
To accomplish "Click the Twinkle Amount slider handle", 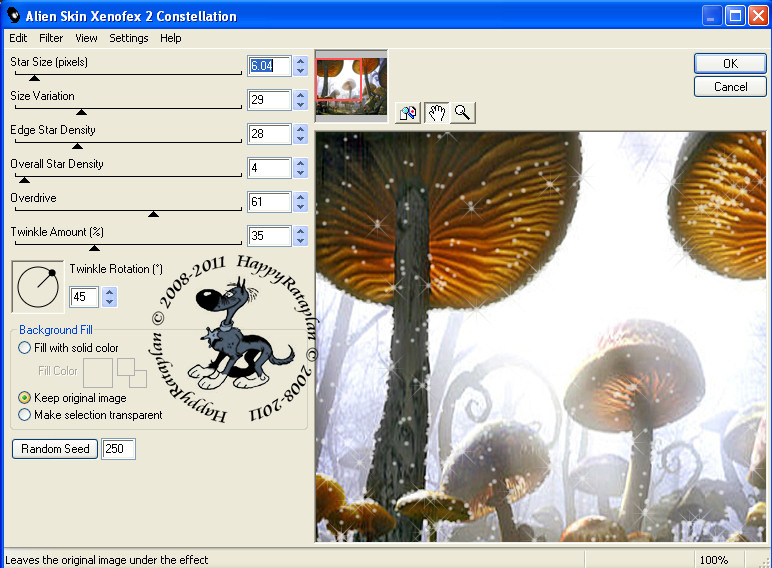I will click(94, 248).
